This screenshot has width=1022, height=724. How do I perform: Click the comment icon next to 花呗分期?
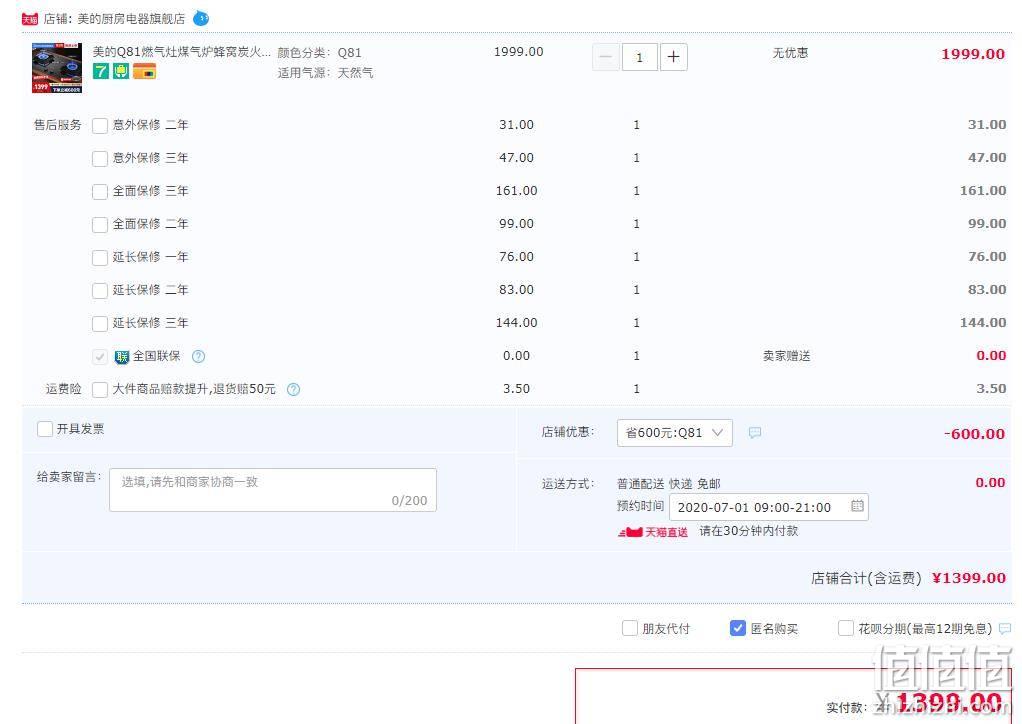tap(1005, 629)
